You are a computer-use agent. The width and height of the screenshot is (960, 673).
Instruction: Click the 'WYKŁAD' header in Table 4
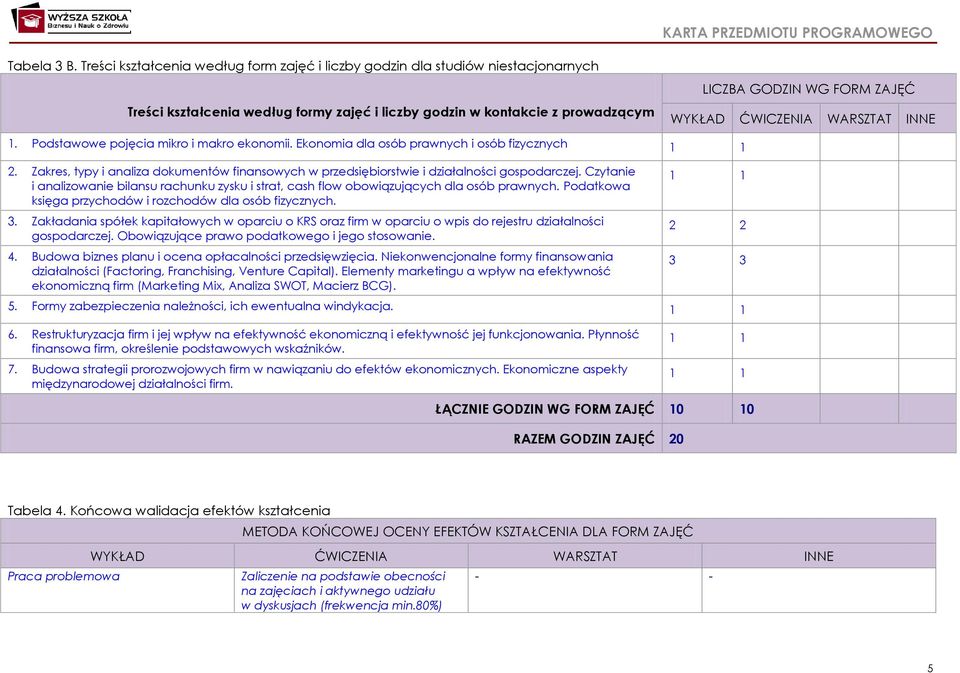[118, 557]
